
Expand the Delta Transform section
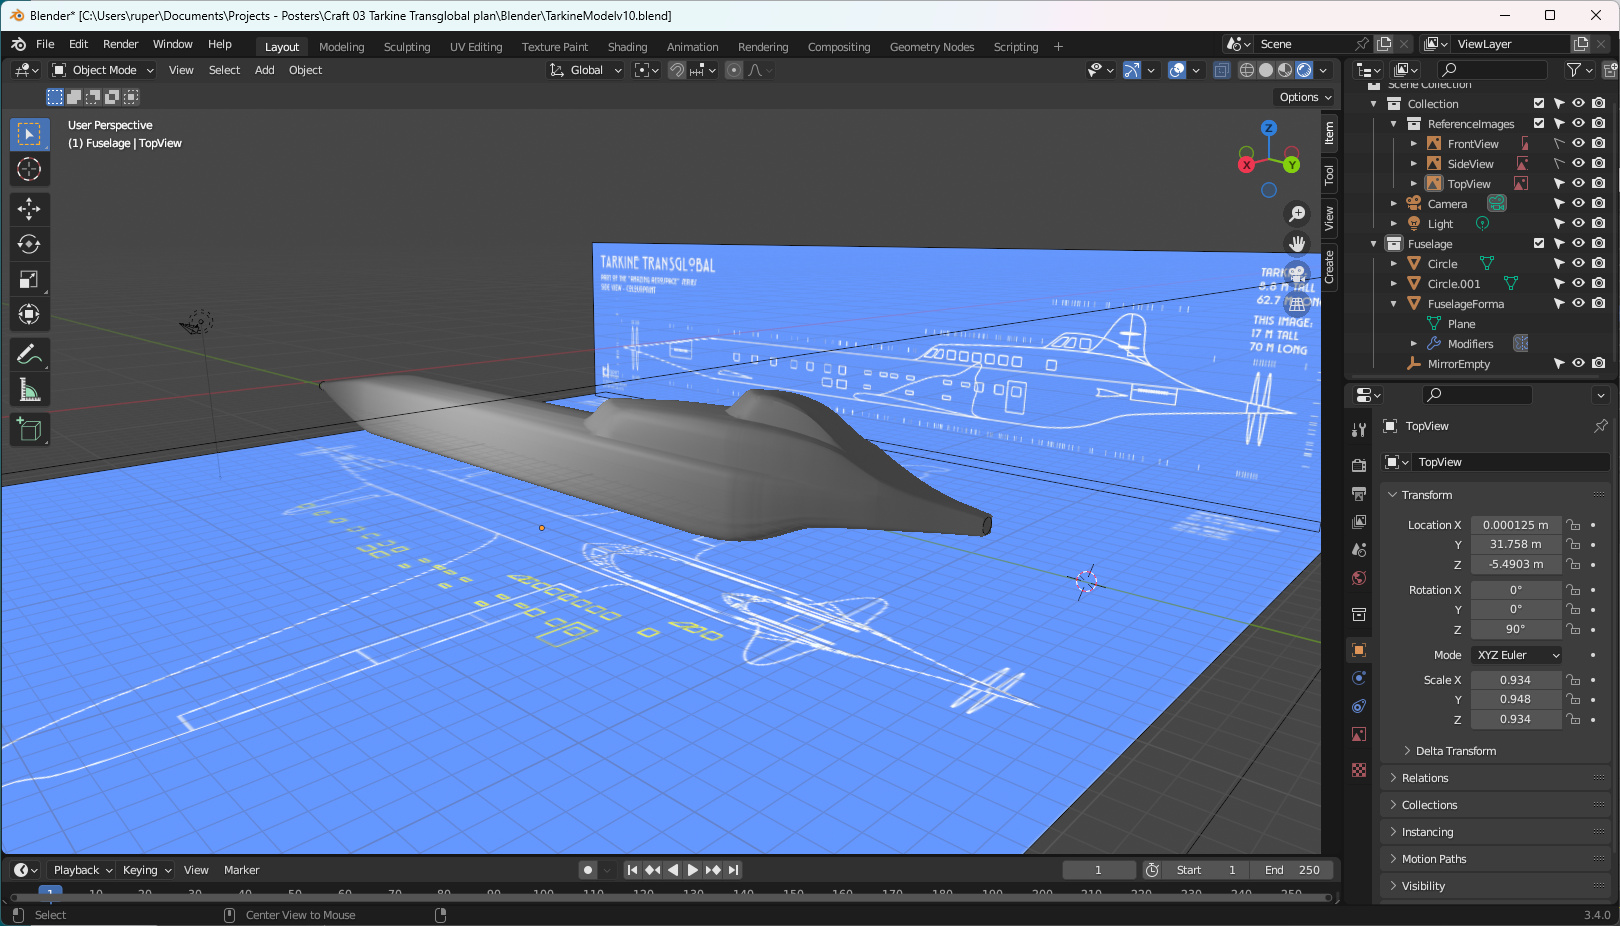1455,751
